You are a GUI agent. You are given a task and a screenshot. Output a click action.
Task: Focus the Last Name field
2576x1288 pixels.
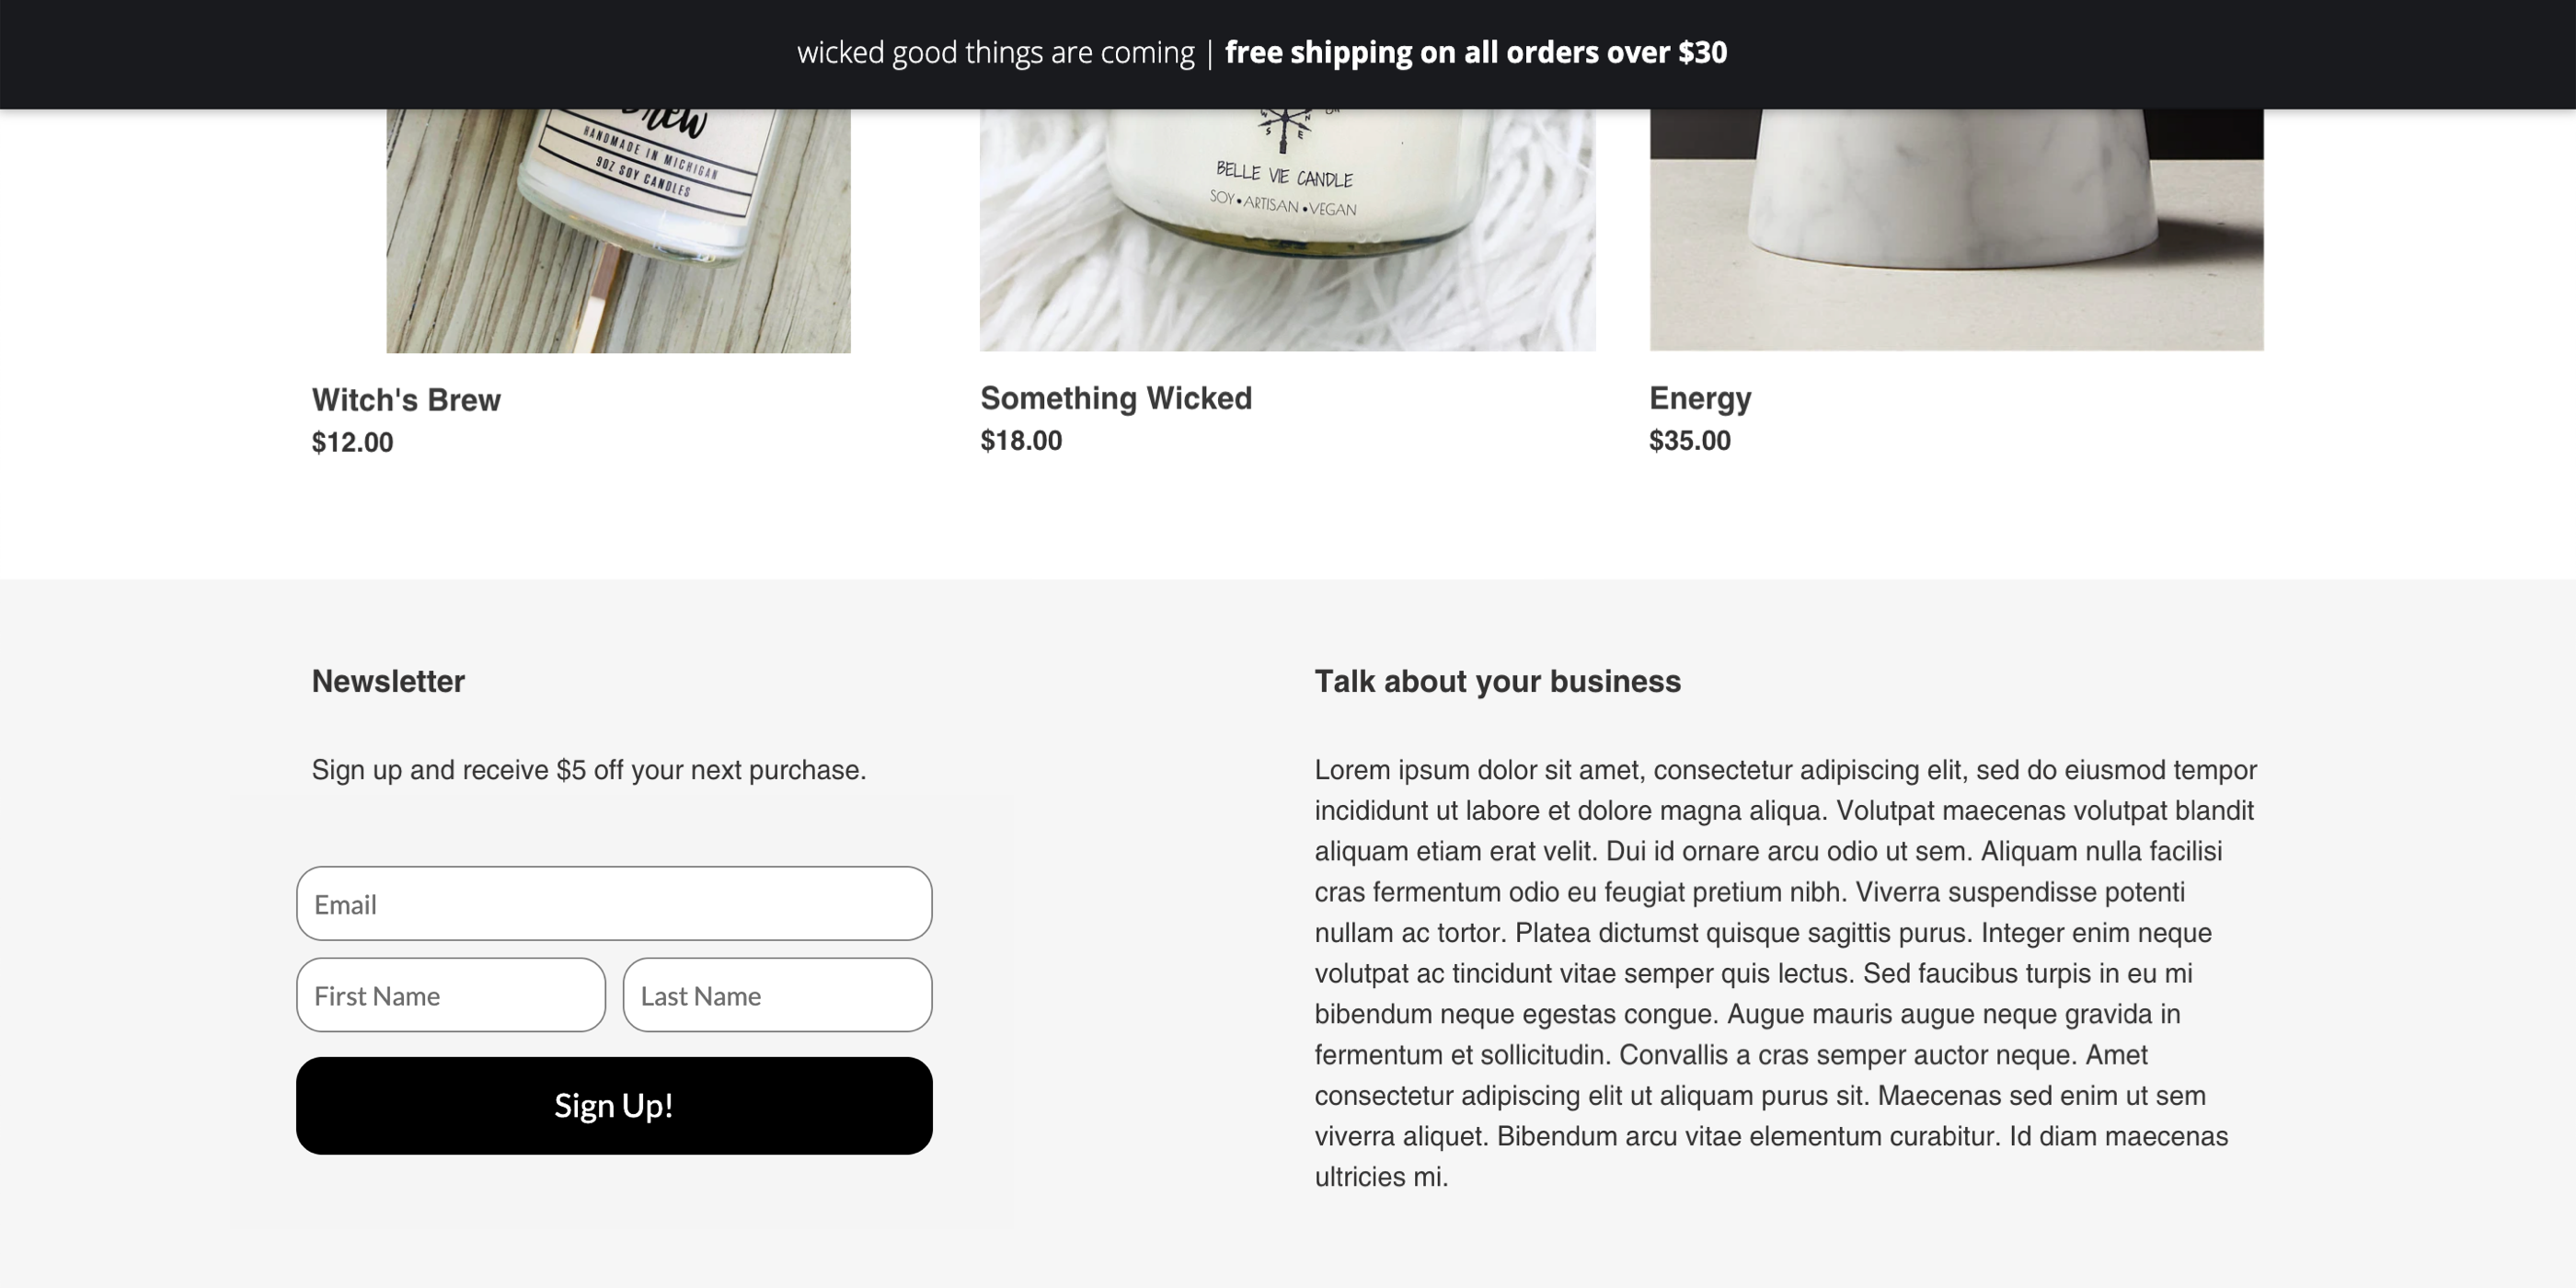click(x=777, y=995)
